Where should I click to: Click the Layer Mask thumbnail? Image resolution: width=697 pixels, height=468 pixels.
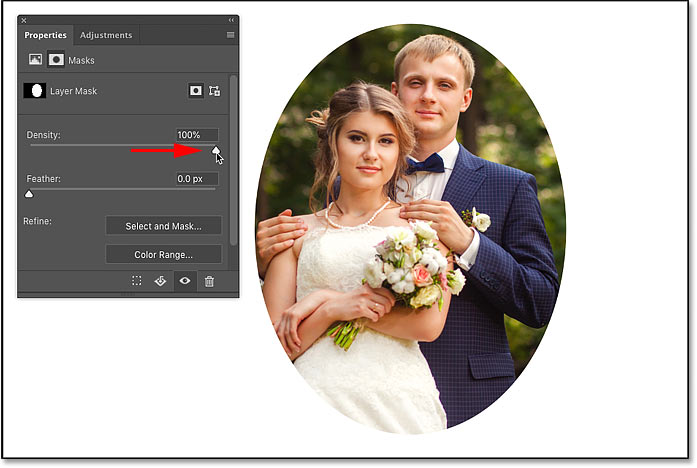point(35,90)
